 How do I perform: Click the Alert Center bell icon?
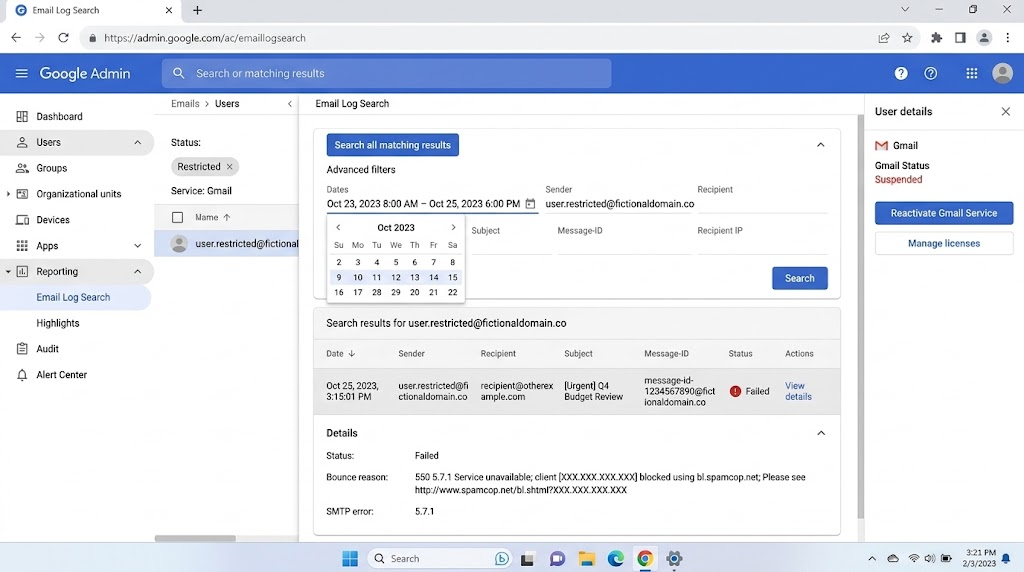click(x=22, y=375)
